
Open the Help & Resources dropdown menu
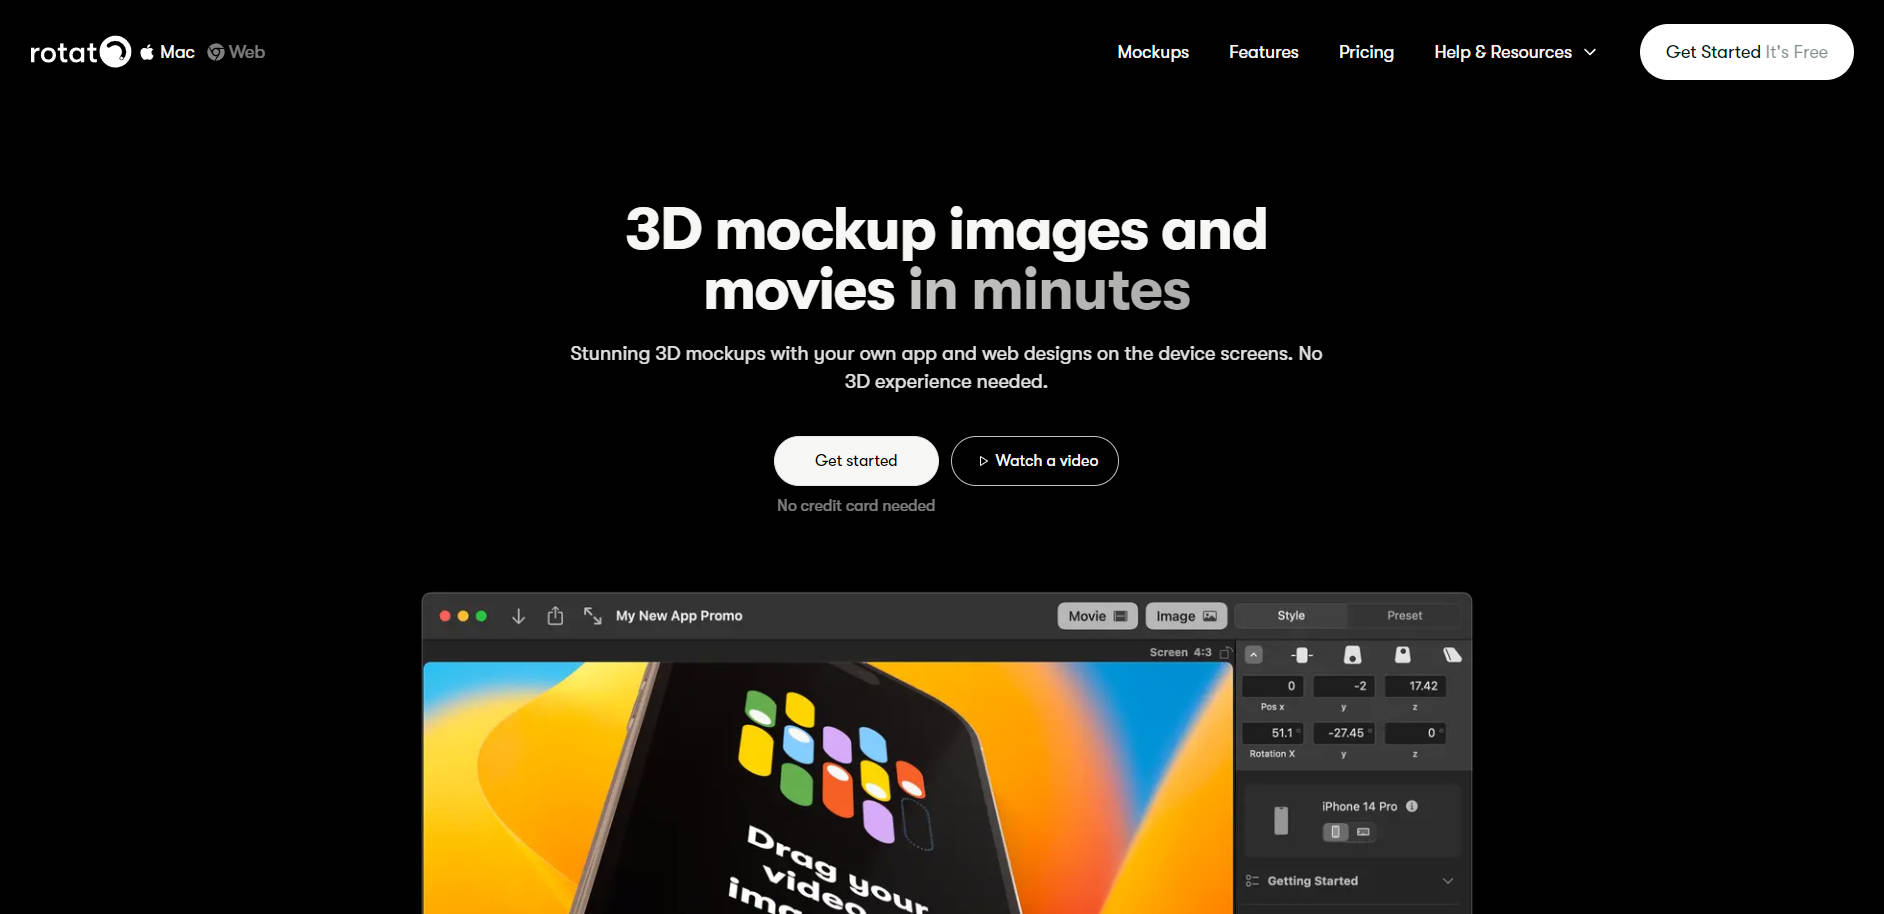point(1514,52)
